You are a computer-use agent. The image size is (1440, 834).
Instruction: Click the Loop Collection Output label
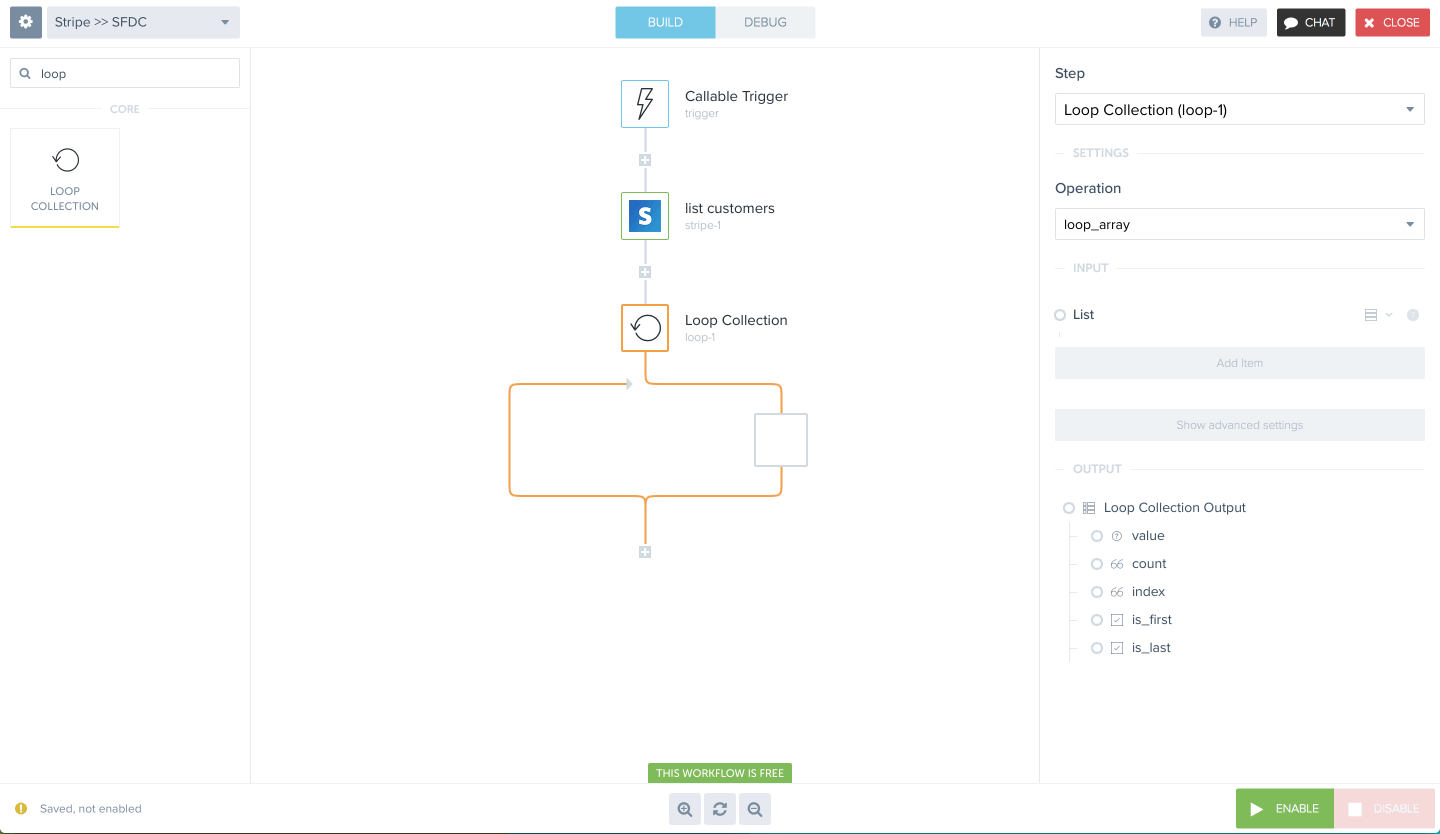tap(1175, 508)
